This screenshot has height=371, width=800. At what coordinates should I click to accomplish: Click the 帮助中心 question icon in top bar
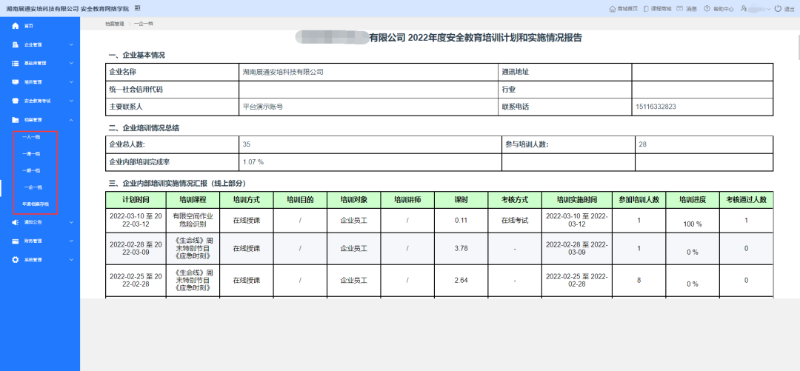[707, 9]
